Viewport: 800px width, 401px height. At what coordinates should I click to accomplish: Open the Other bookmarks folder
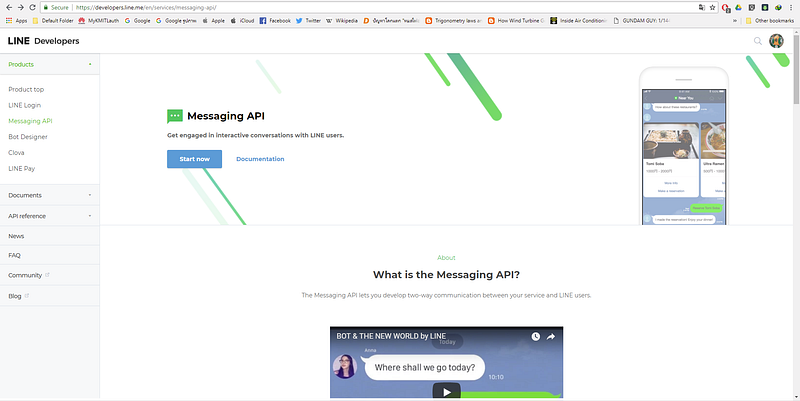point(769,21)
